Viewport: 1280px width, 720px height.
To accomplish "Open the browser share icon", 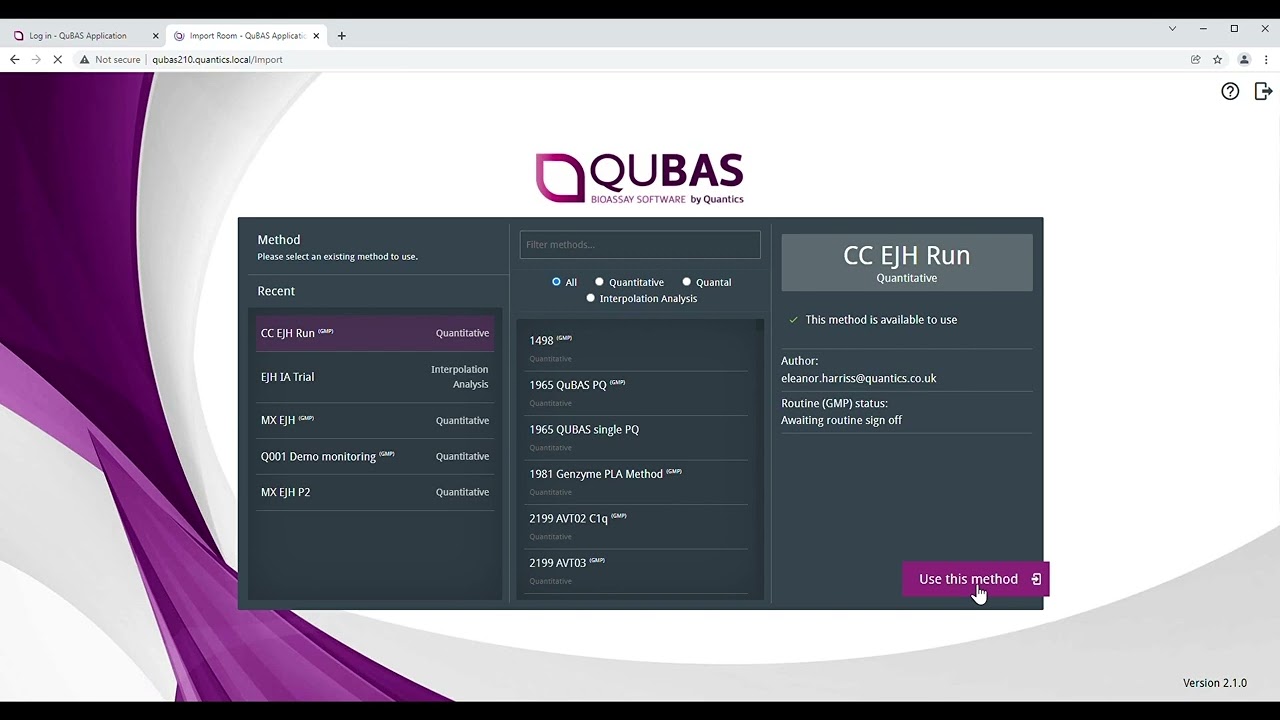I will pyautogui.click(x=1195, y=59).
